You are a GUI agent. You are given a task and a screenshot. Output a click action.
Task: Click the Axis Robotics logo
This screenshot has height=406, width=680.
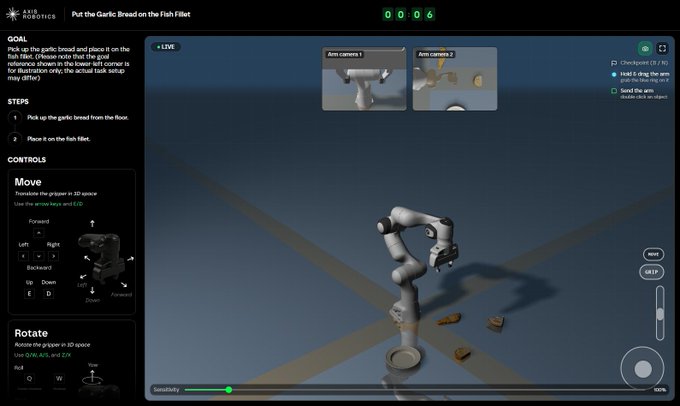coord(31,14)
